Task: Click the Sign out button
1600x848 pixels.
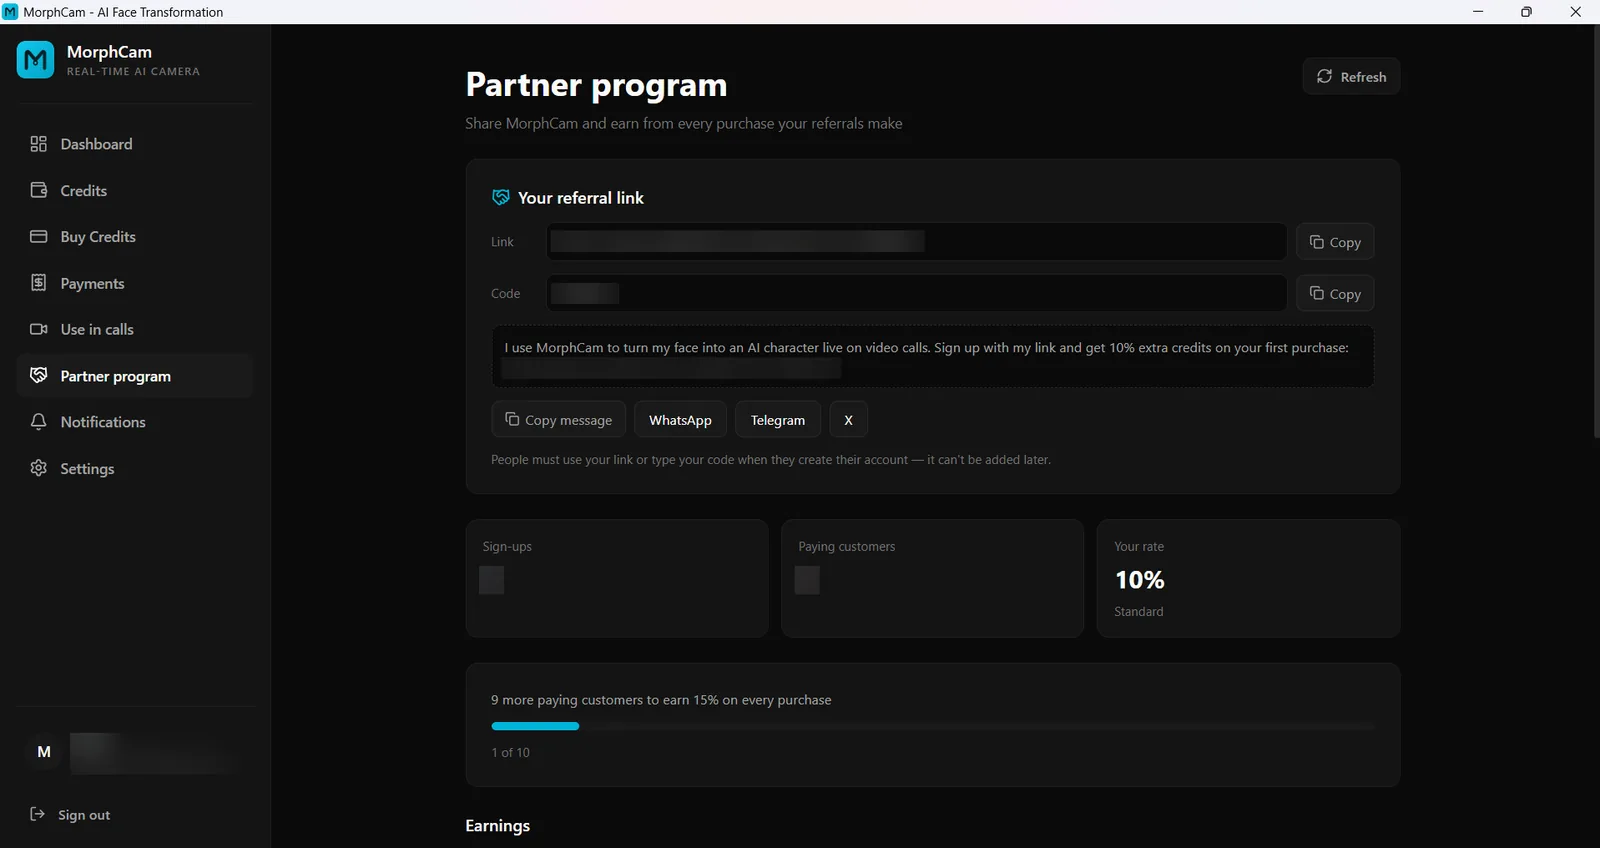Action: [70, 815]
